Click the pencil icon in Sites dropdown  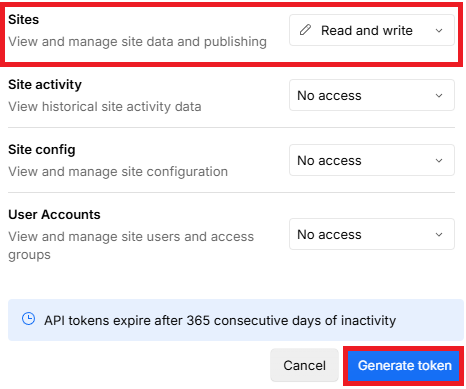click(x=305, y=30)
